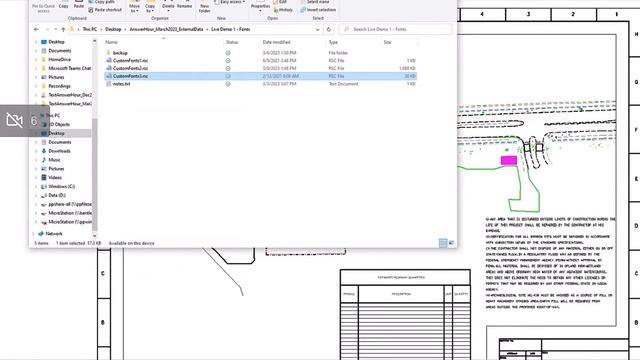The height and width of the screenshot is (360, 640).
Task: Click the Rename command in the ribbon
Action: tap(184, 5)
